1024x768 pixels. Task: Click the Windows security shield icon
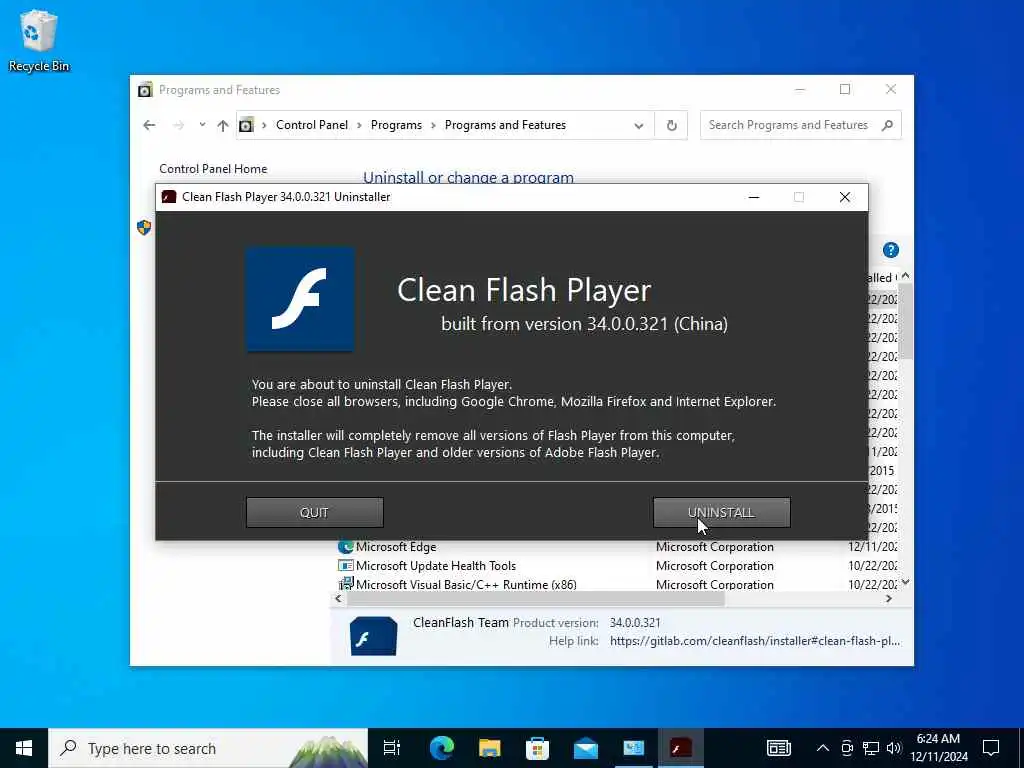[144, 227]
